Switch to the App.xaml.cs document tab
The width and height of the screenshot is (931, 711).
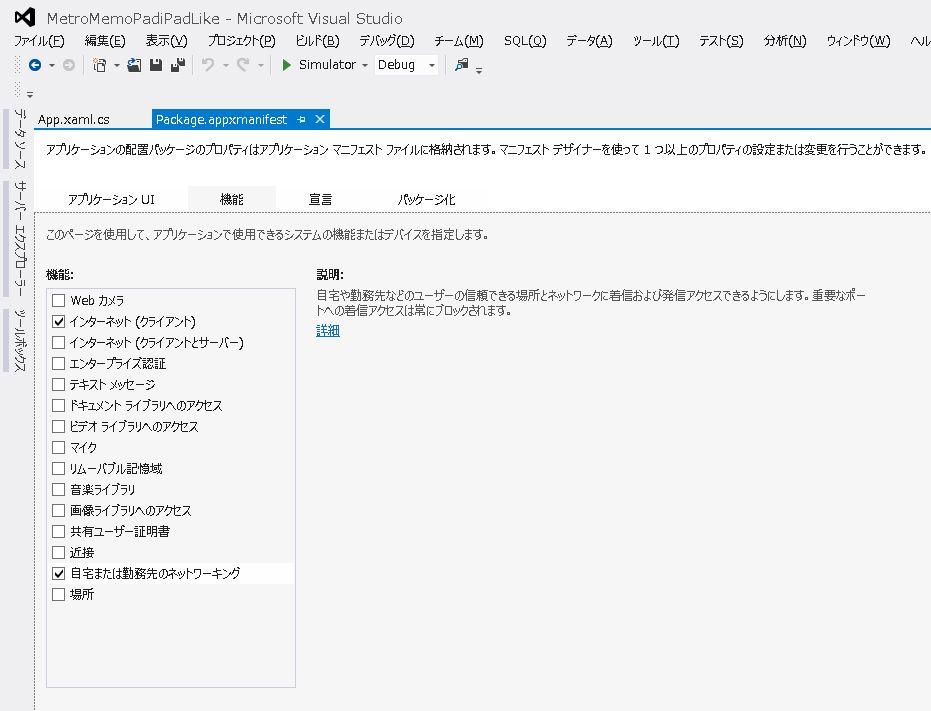pyautogui.click(x=74, y=119)
